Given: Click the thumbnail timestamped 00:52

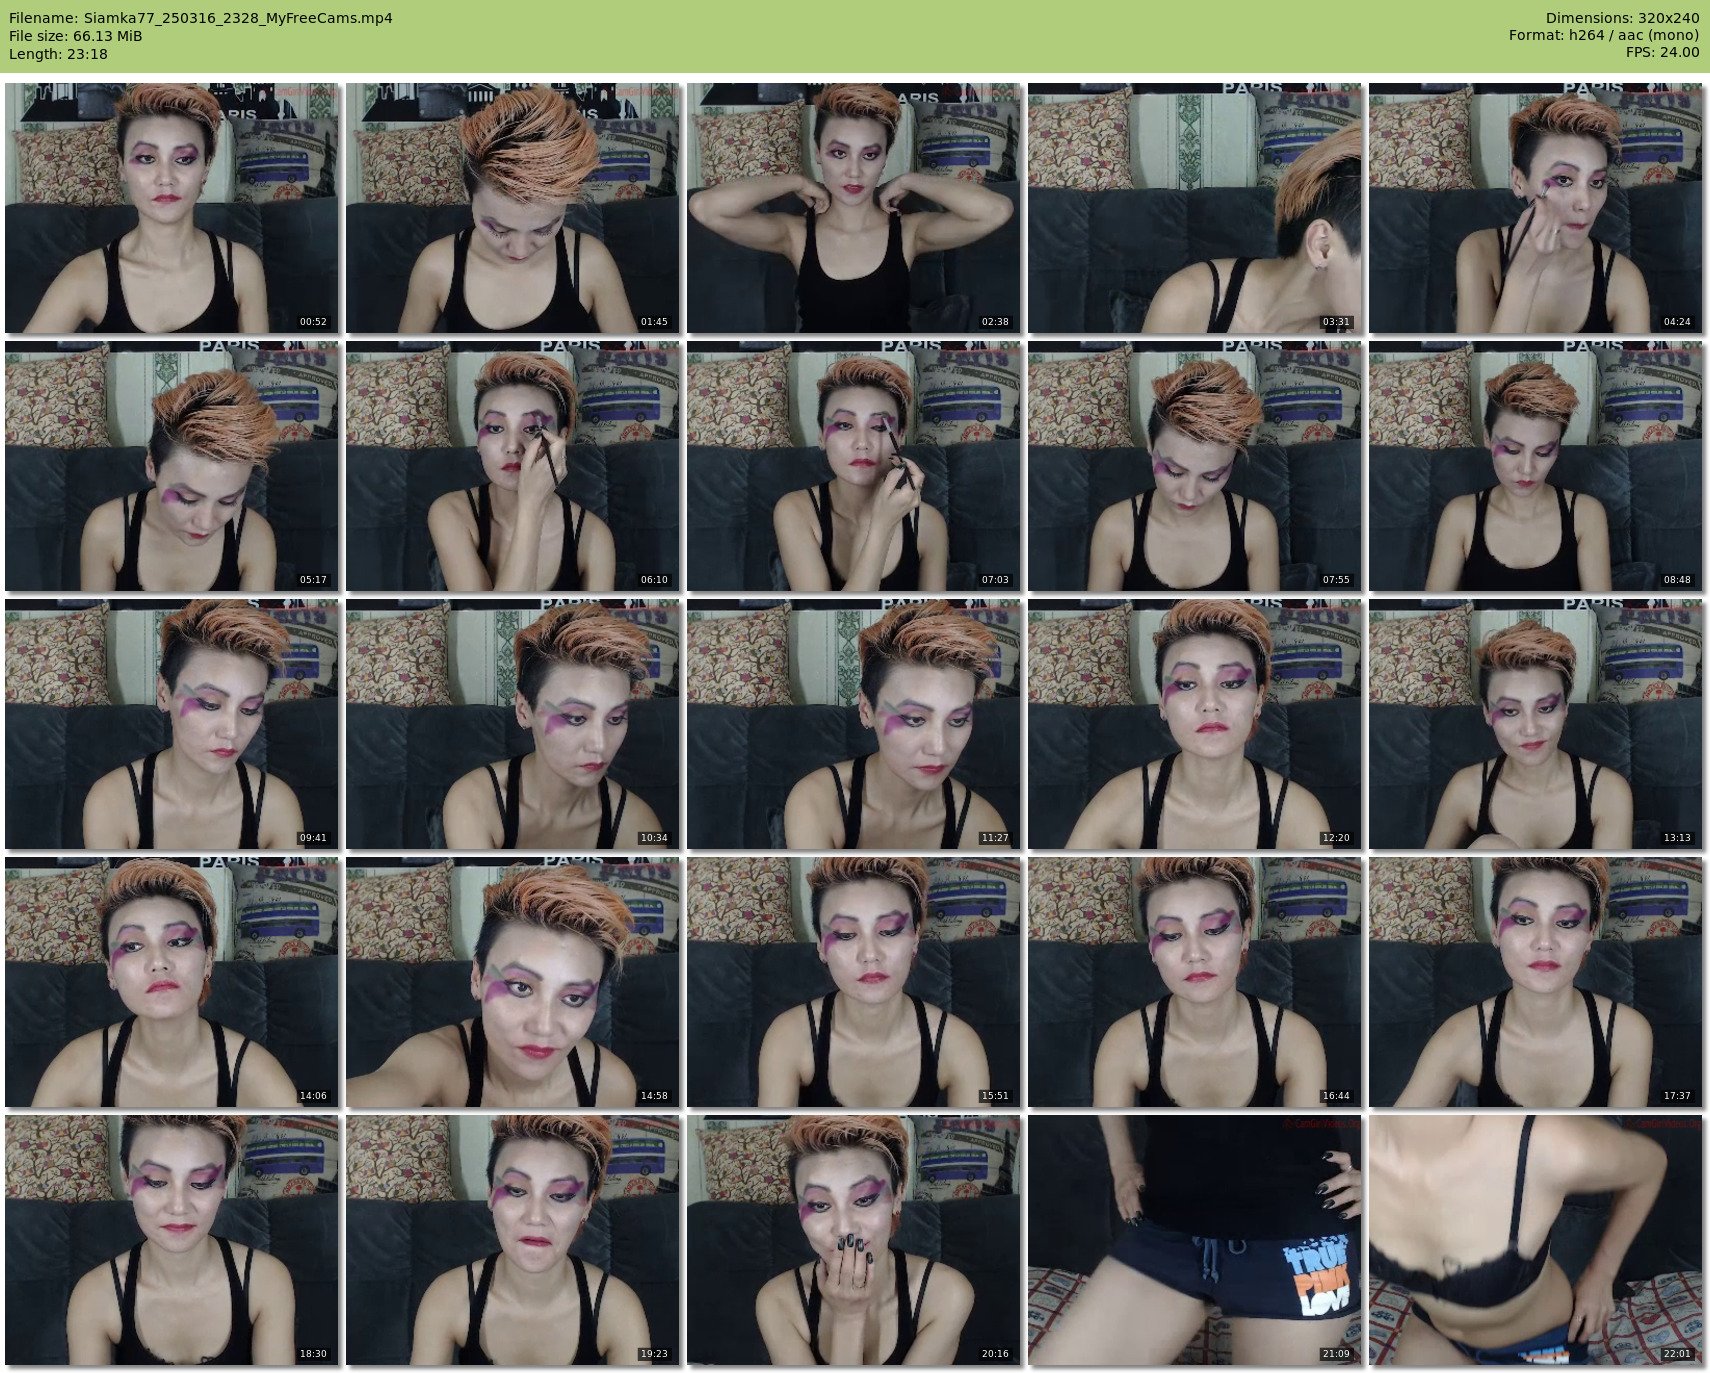Looking at the screenshot, I should [x=172, y=208].
